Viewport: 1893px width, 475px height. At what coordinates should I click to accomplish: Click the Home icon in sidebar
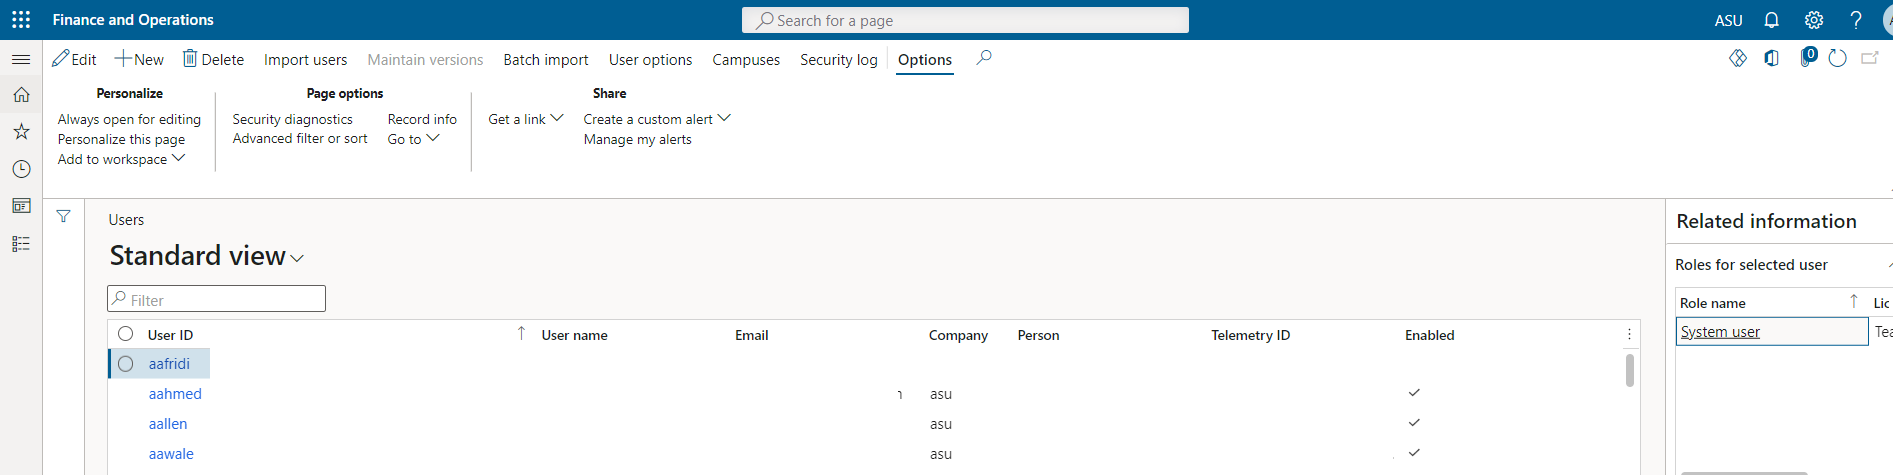[x=21, y=95]
